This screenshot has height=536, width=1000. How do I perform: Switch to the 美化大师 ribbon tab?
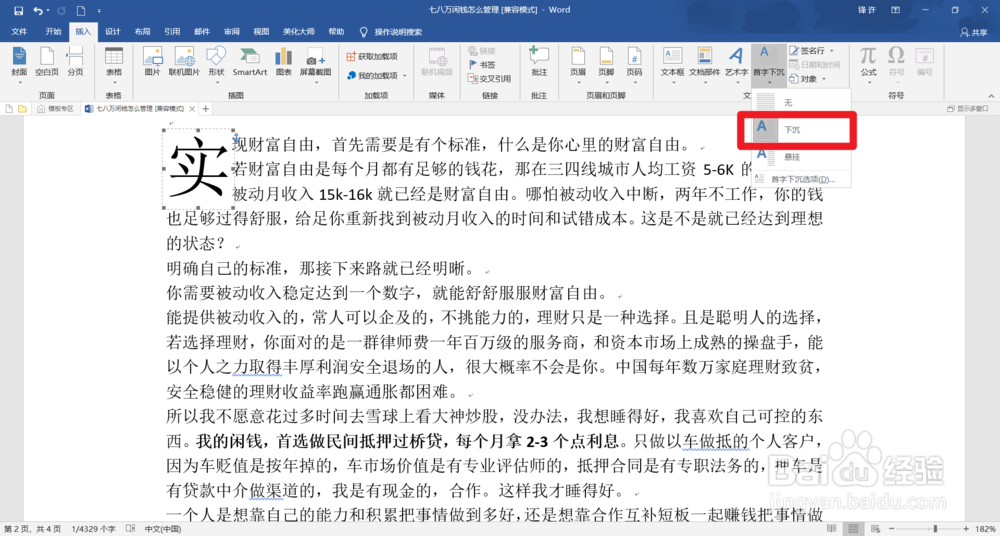tap(298, 31)
